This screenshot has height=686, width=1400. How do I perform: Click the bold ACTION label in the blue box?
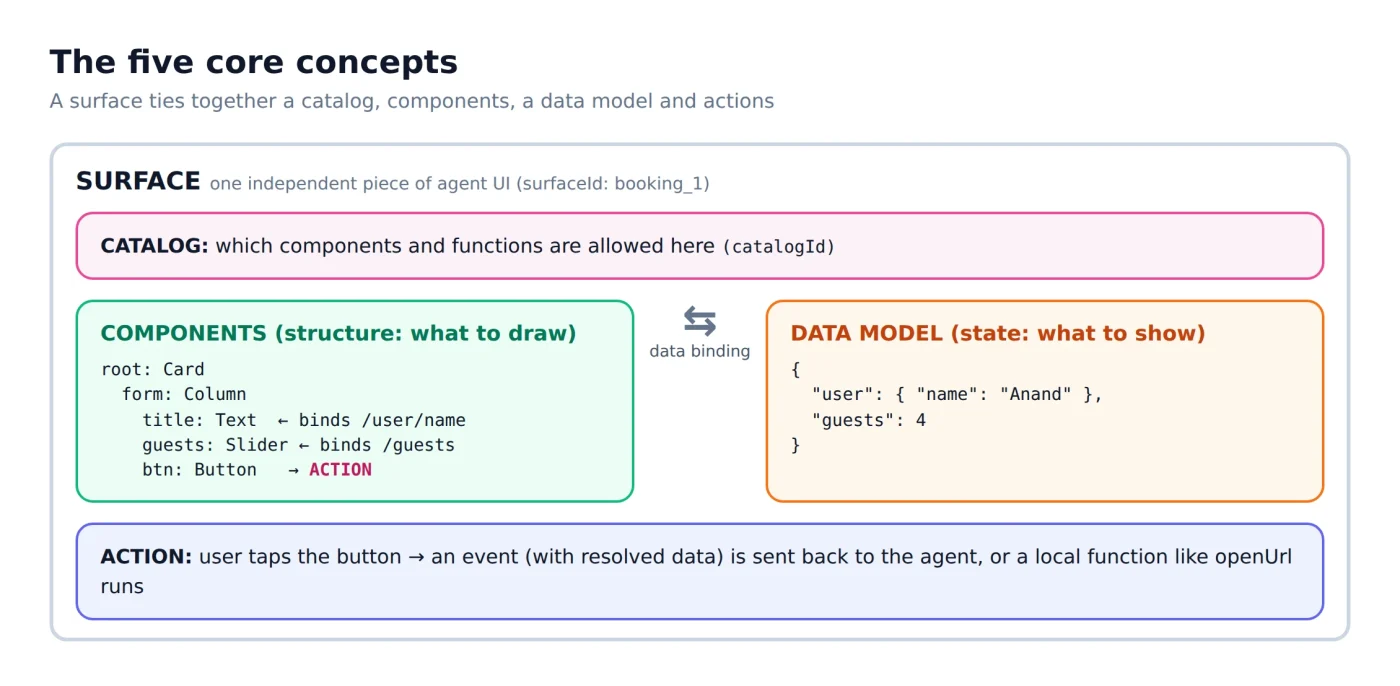coord(147,557)
